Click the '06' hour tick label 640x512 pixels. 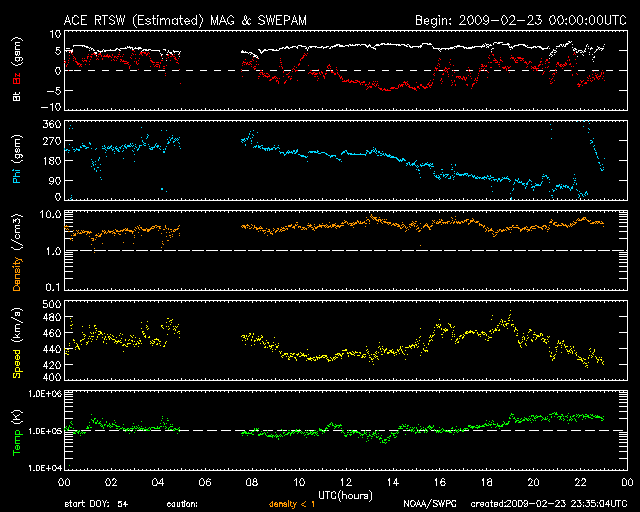click(205, 482)
